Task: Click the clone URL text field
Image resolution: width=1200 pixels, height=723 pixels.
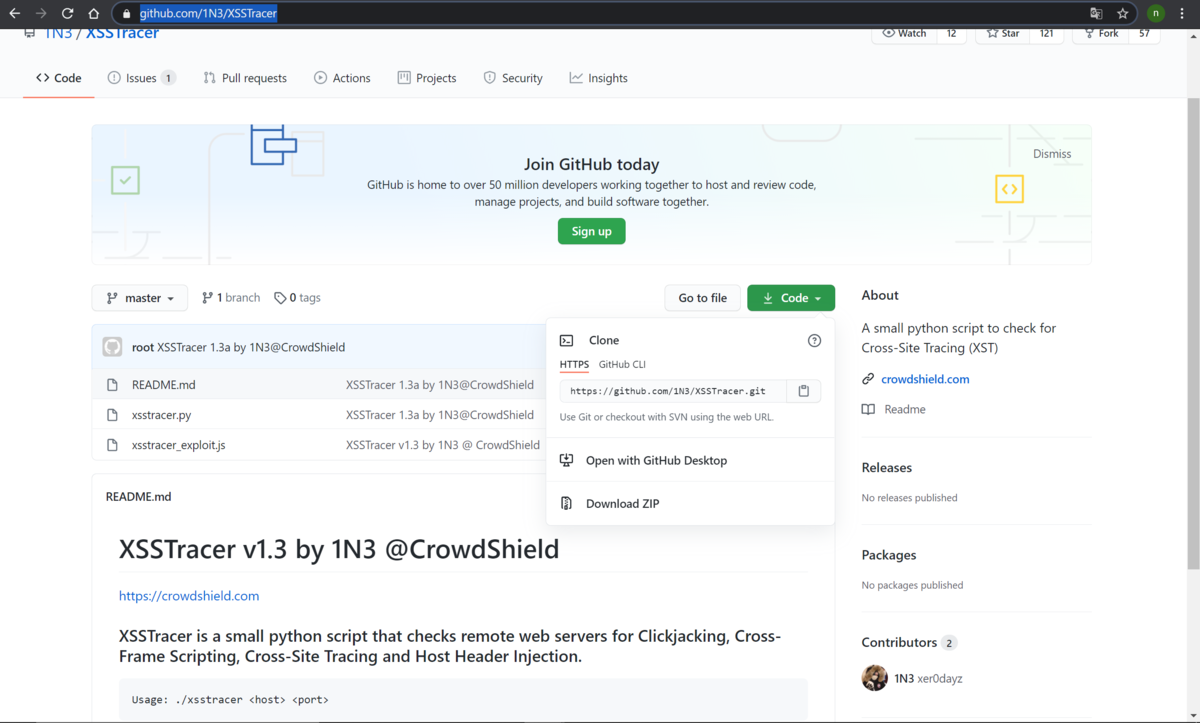Action: pyautogui.click(x=673, y=391)
